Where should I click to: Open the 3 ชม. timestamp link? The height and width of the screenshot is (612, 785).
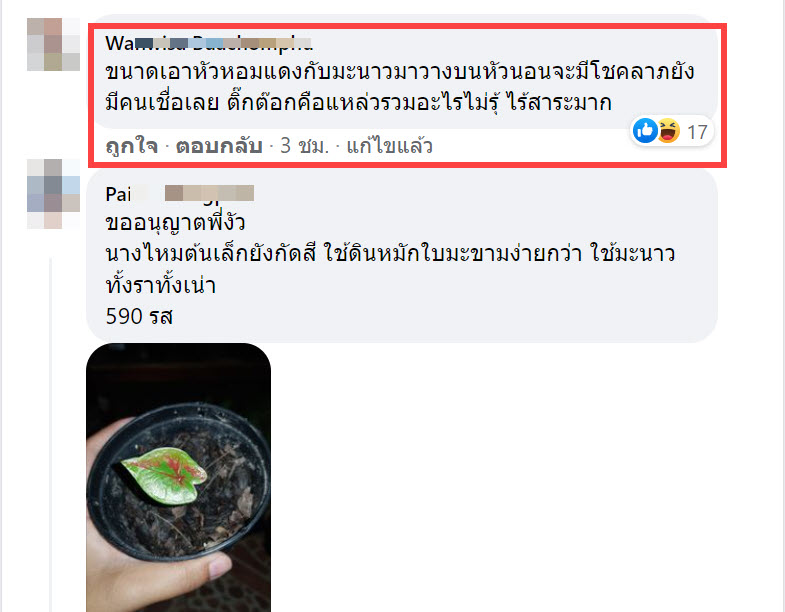[x=305, y=146]
